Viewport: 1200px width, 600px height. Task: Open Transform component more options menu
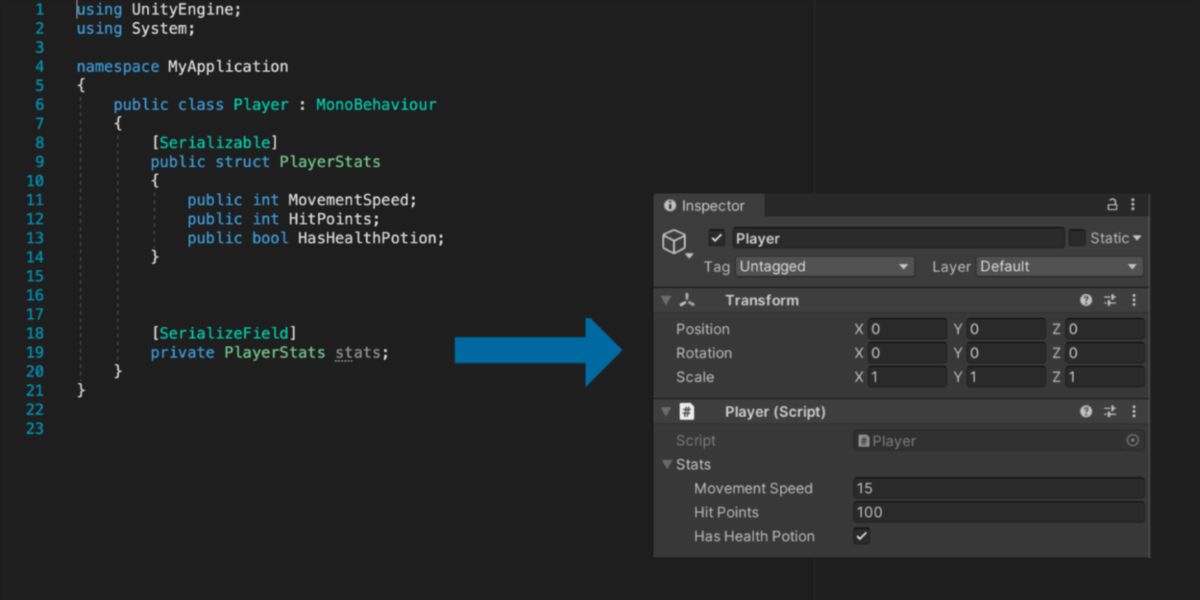point(1134,300)
